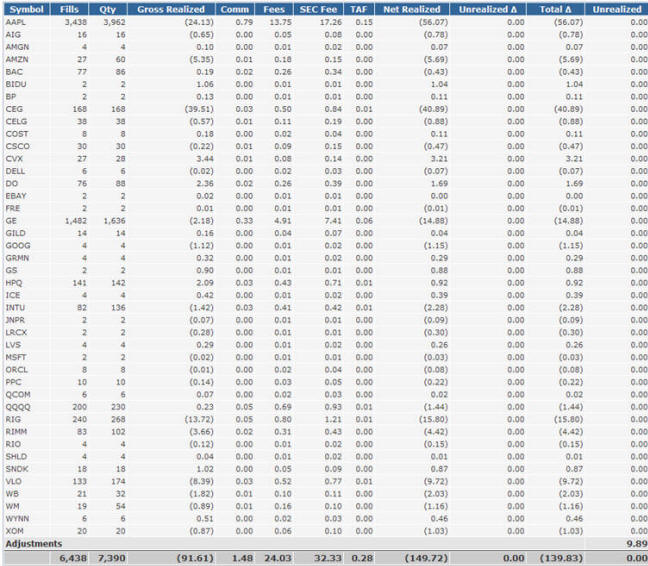
Task: Select the PPC symbol
Action: point(13,382)
